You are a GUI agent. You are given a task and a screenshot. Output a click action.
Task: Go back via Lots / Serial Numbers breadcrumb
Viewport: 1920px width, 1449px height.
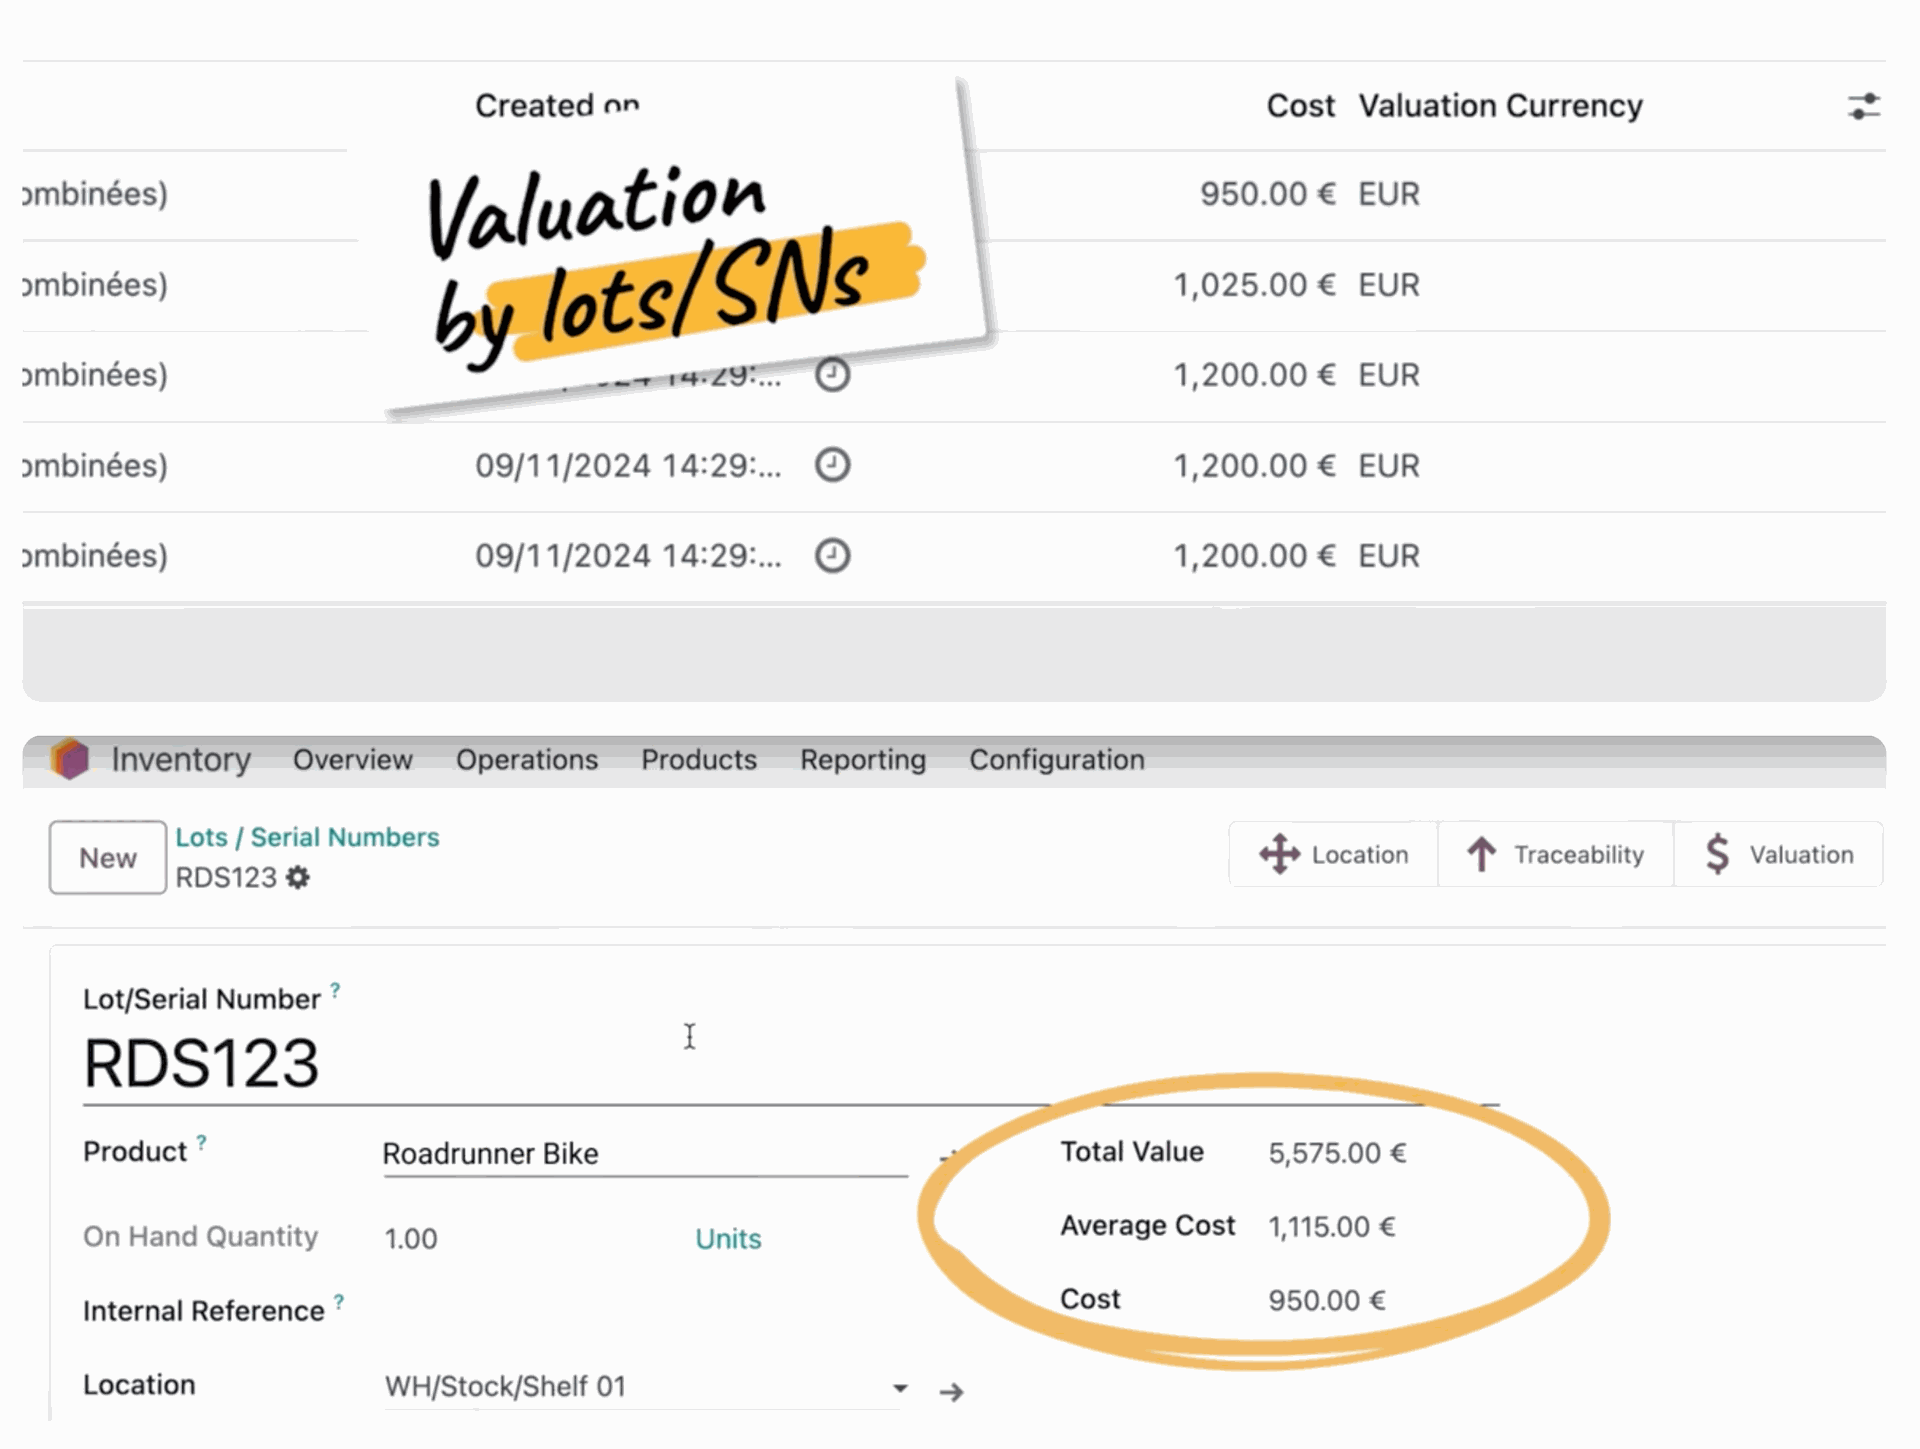pyautogui.click(x=307, y=837)
